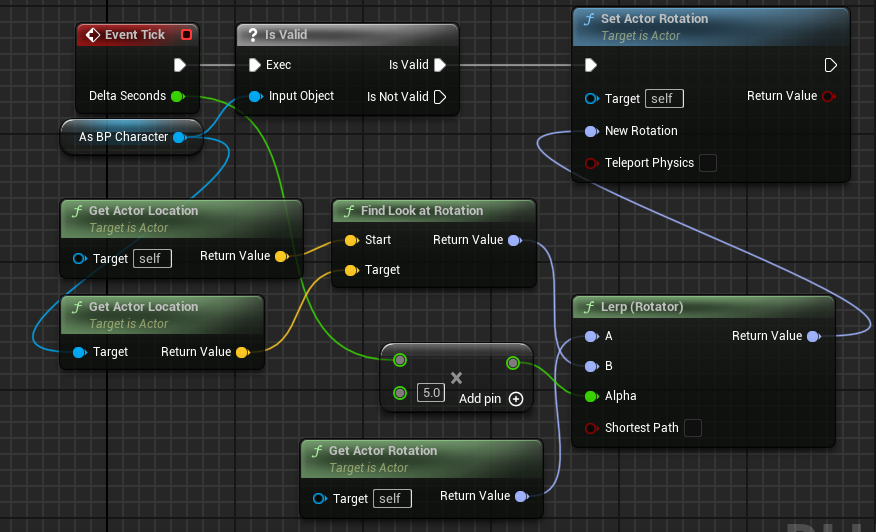Click the Event Tick red breakpoint square

pyautogui.click(x=187, y=35)
